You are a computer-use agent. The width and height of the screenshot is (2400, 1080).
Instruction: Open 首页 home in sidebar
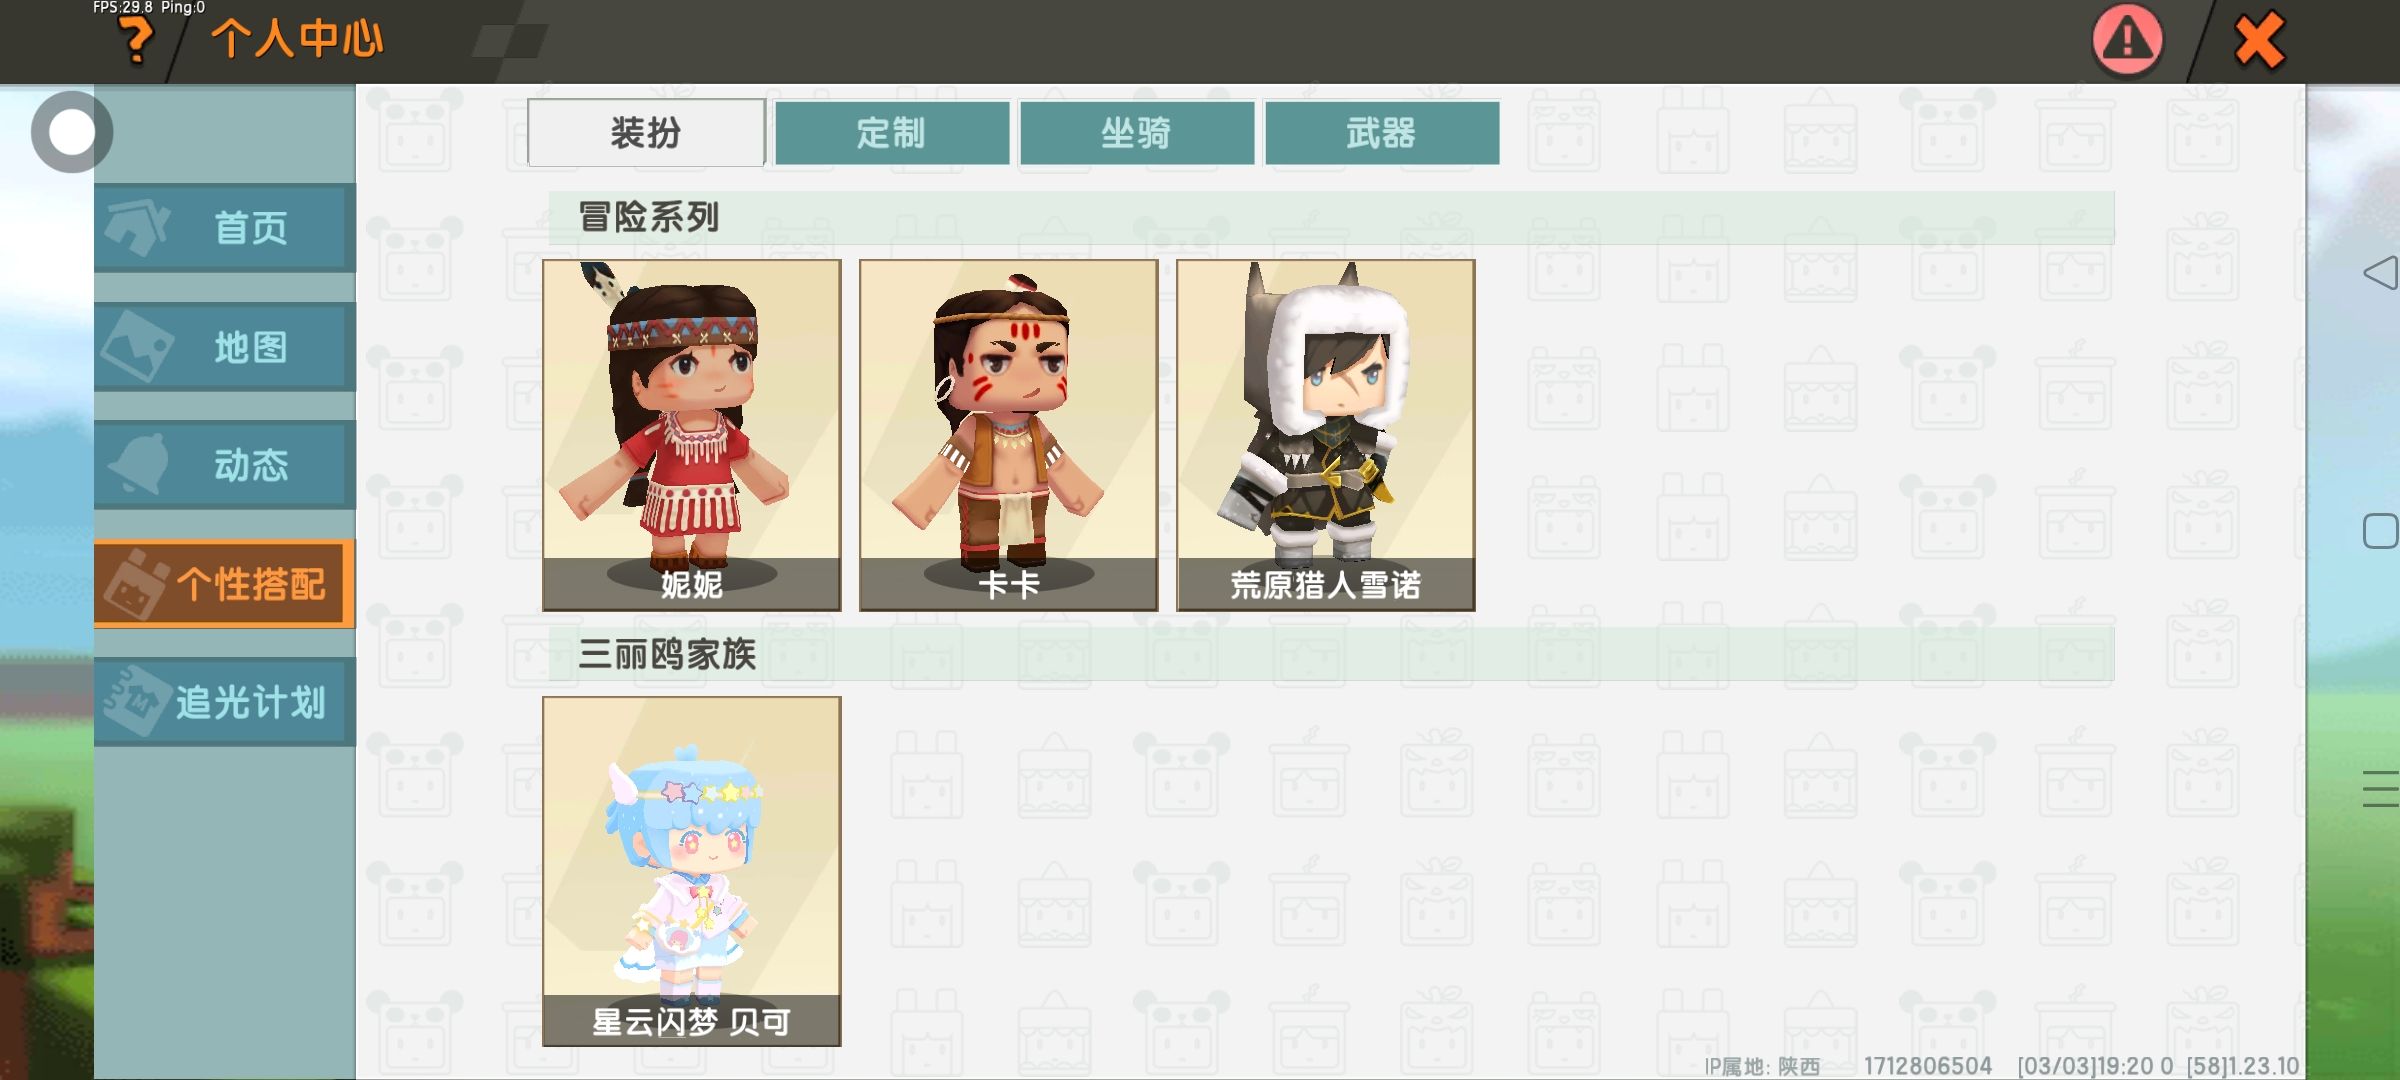225,228
